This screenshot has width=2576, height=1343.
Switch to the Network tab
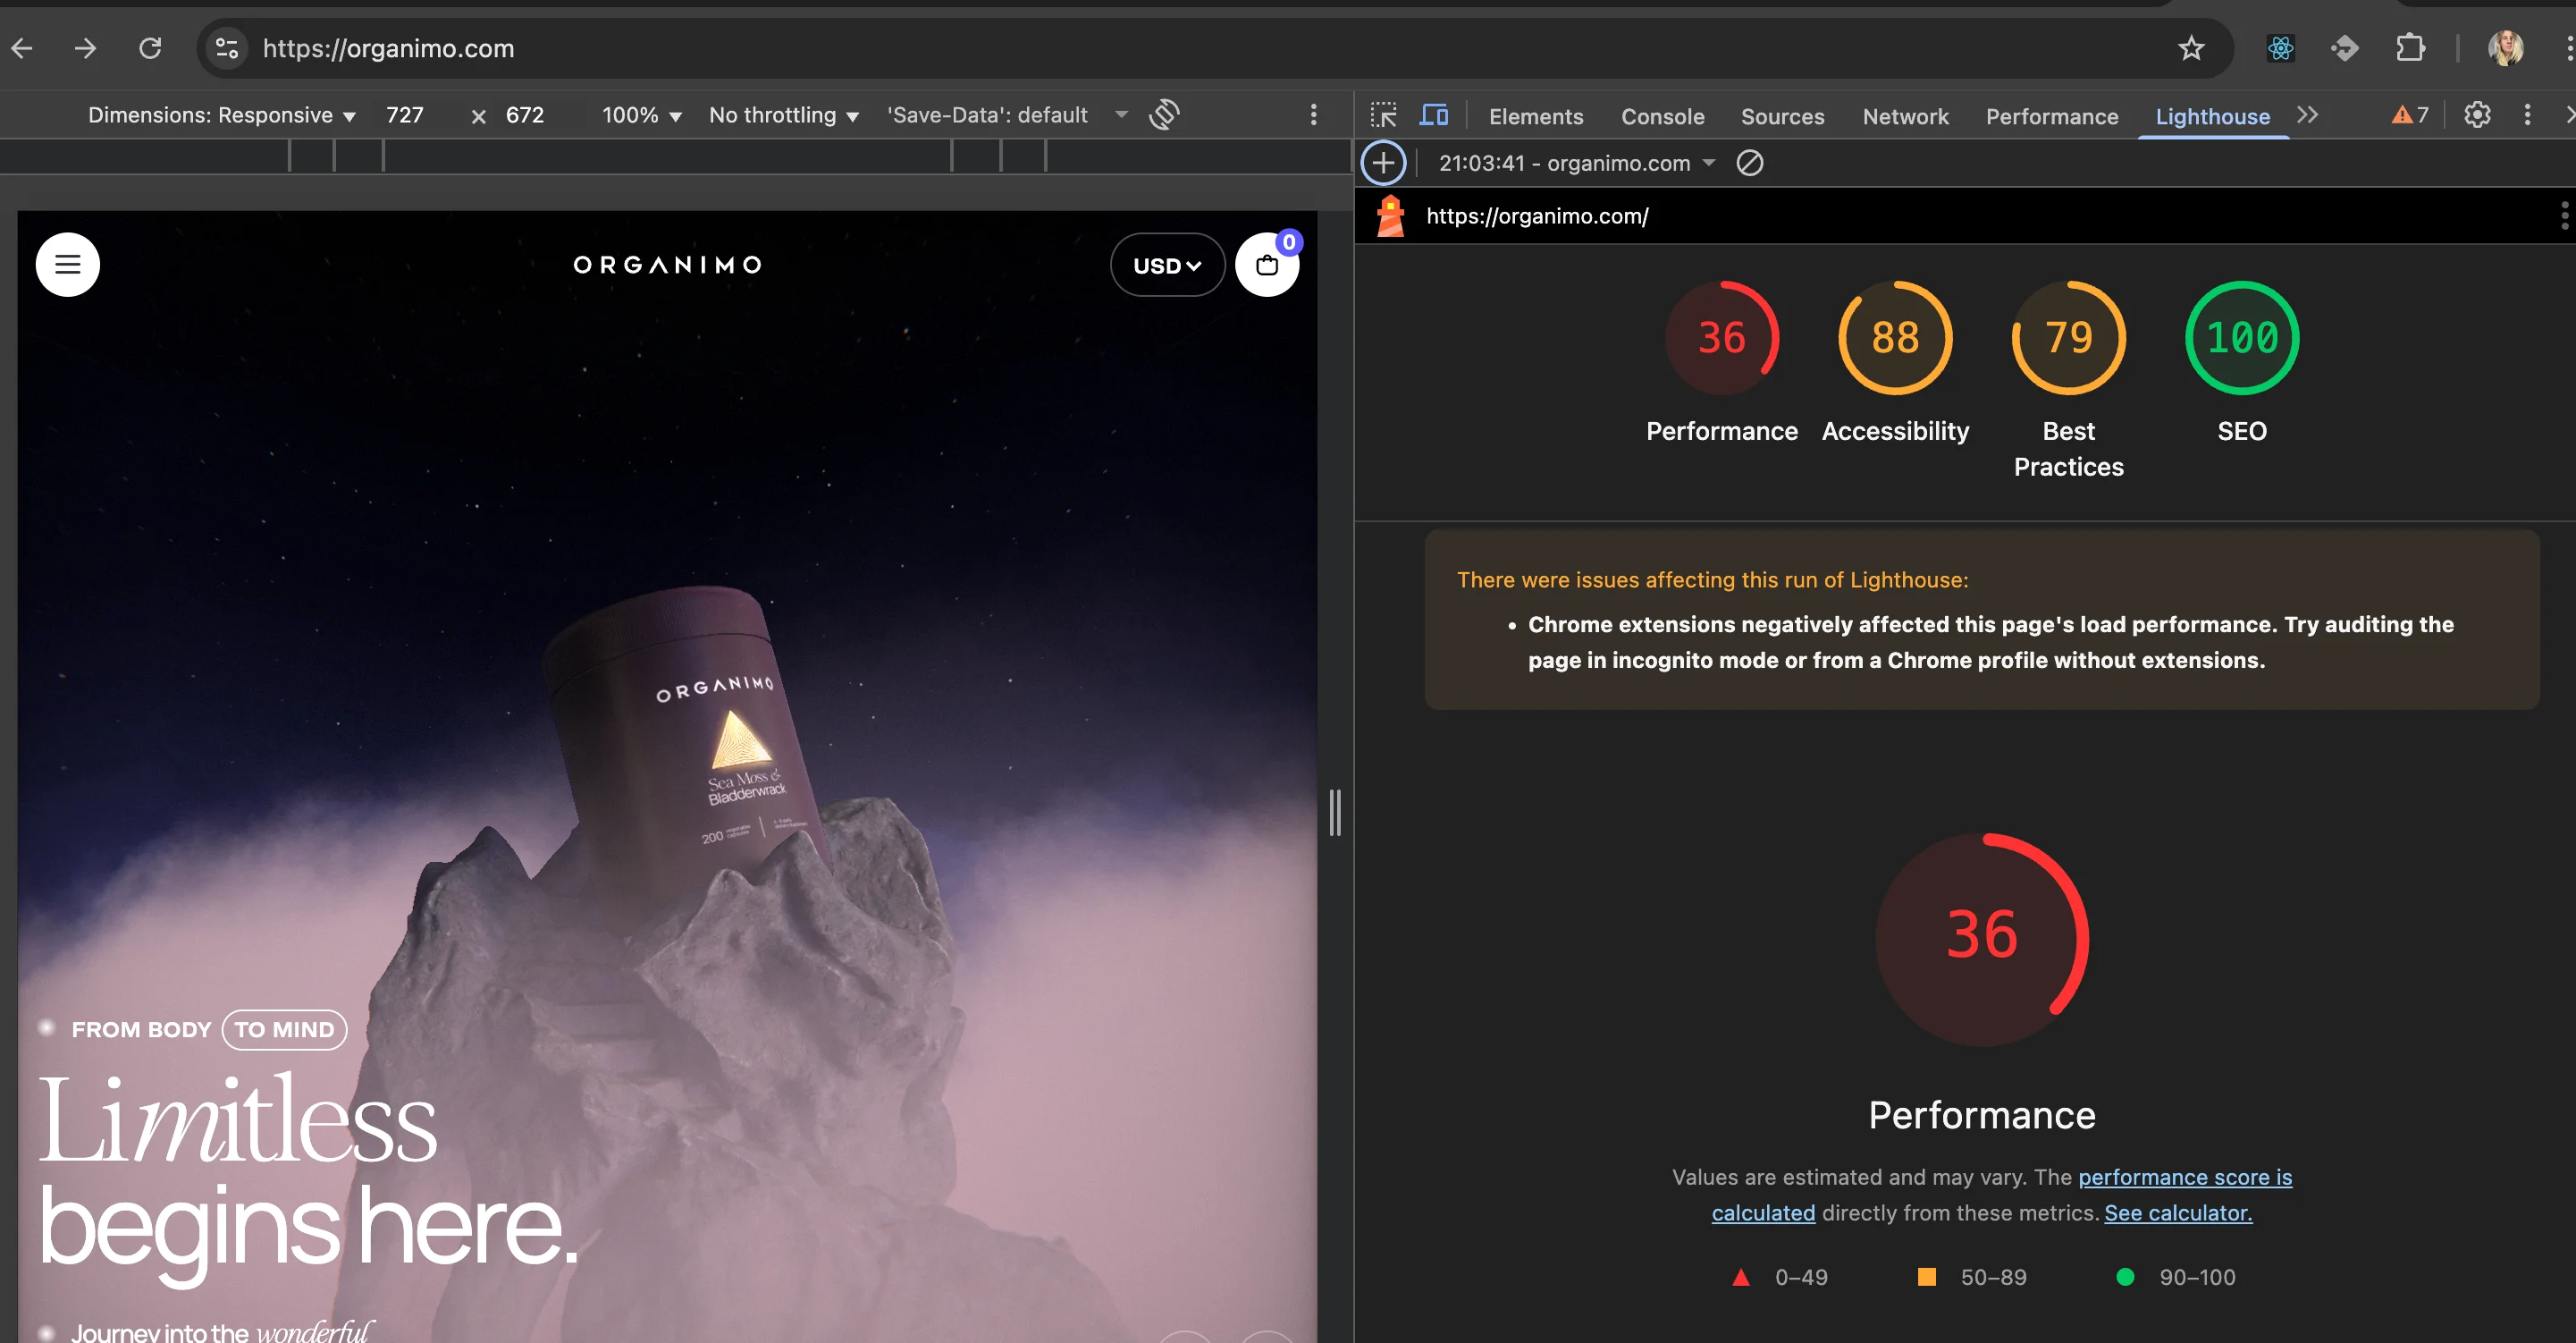point(1905,116)
